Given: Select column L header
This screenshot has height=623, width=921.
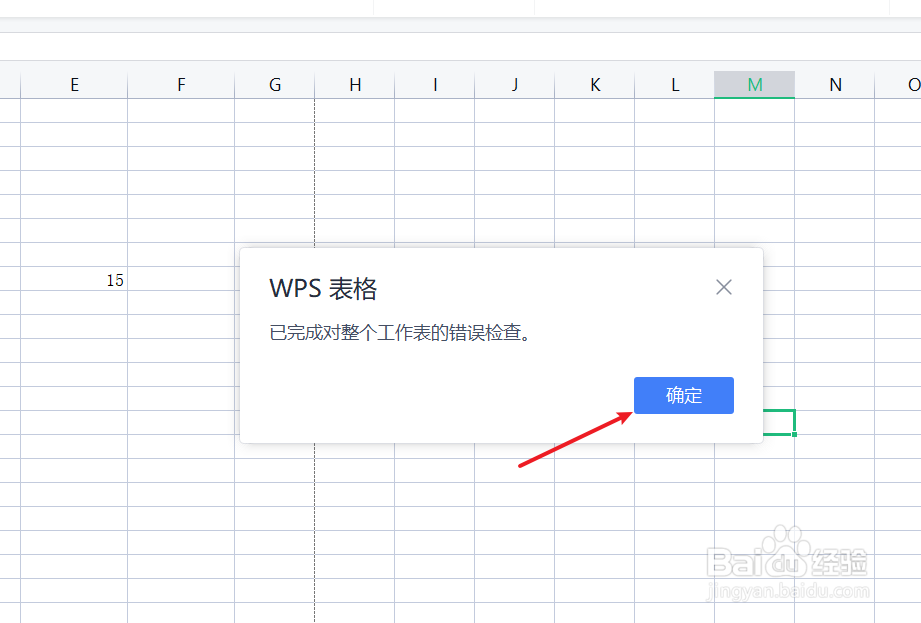Looking at the screenshot, I should (674, 85).
